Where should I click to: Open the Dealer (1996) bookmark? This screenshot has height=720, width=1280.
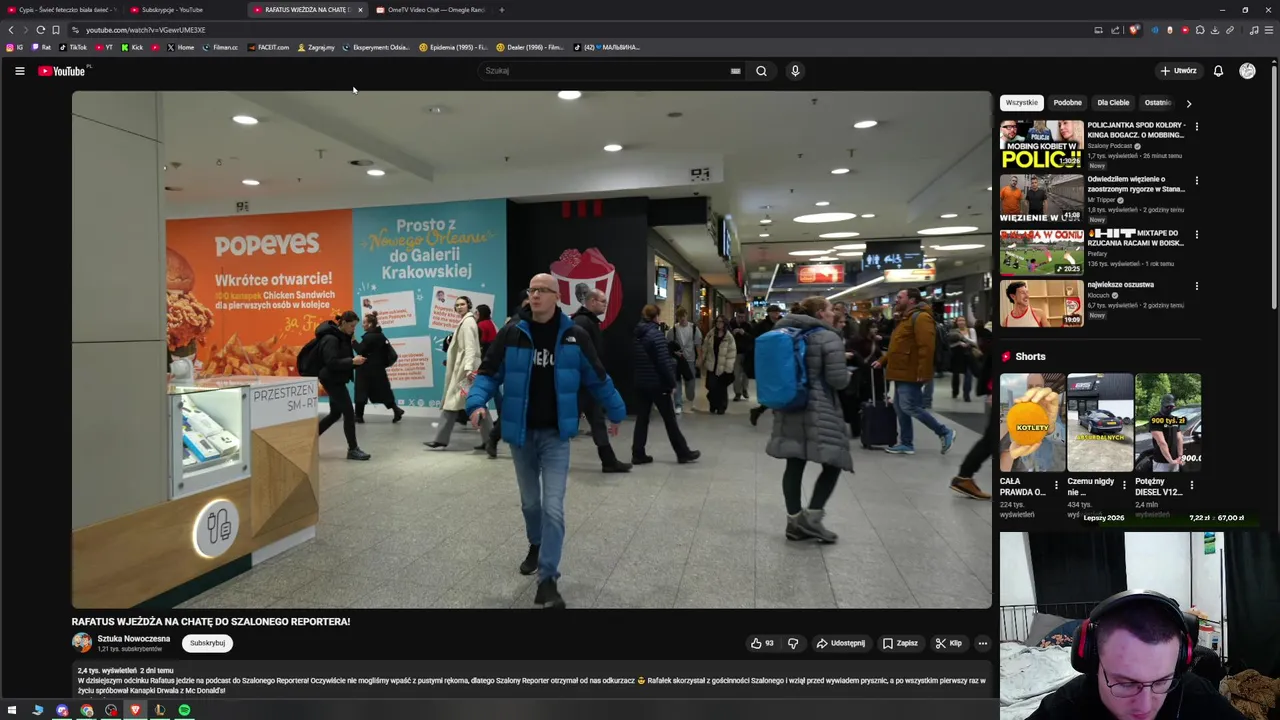pyautogui.click(x=530, y=47)
